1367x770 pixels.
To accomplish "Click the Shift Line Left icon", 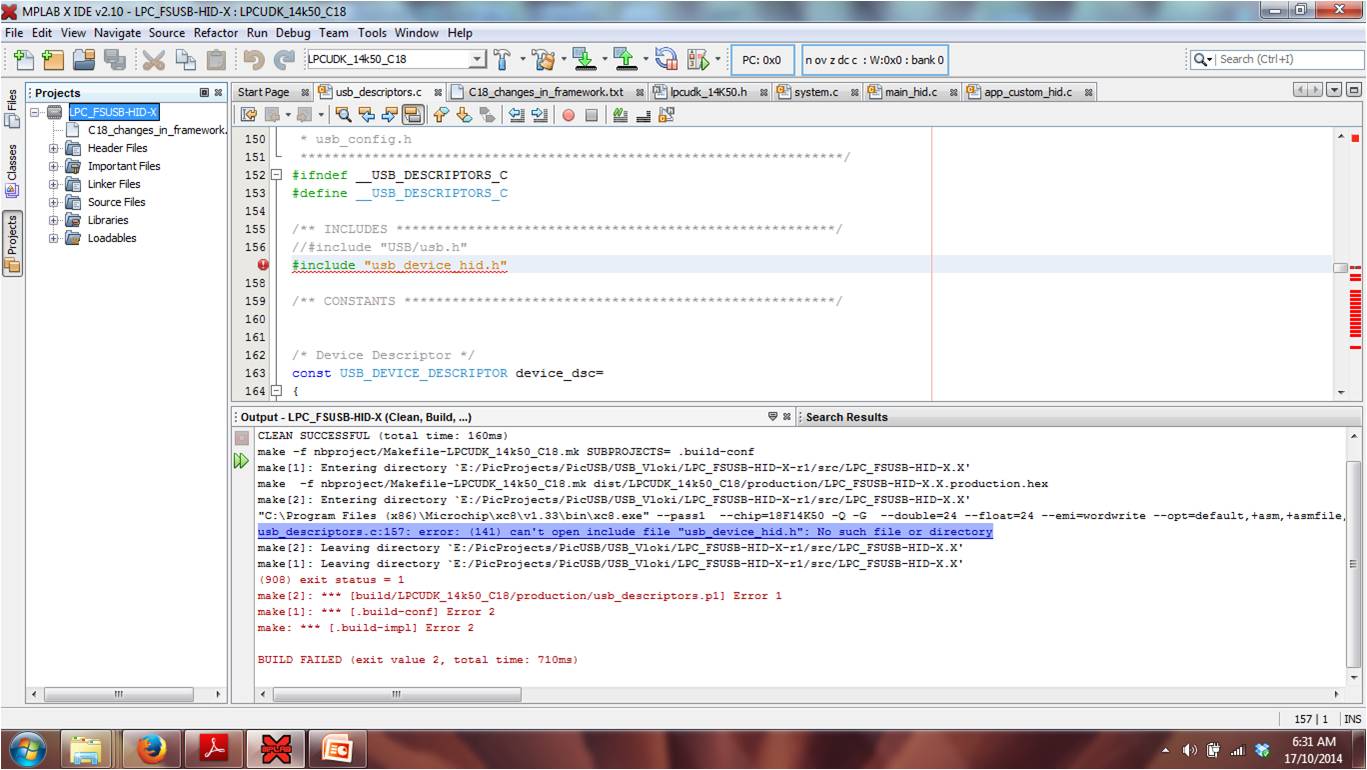I will (x=516, y=115).
